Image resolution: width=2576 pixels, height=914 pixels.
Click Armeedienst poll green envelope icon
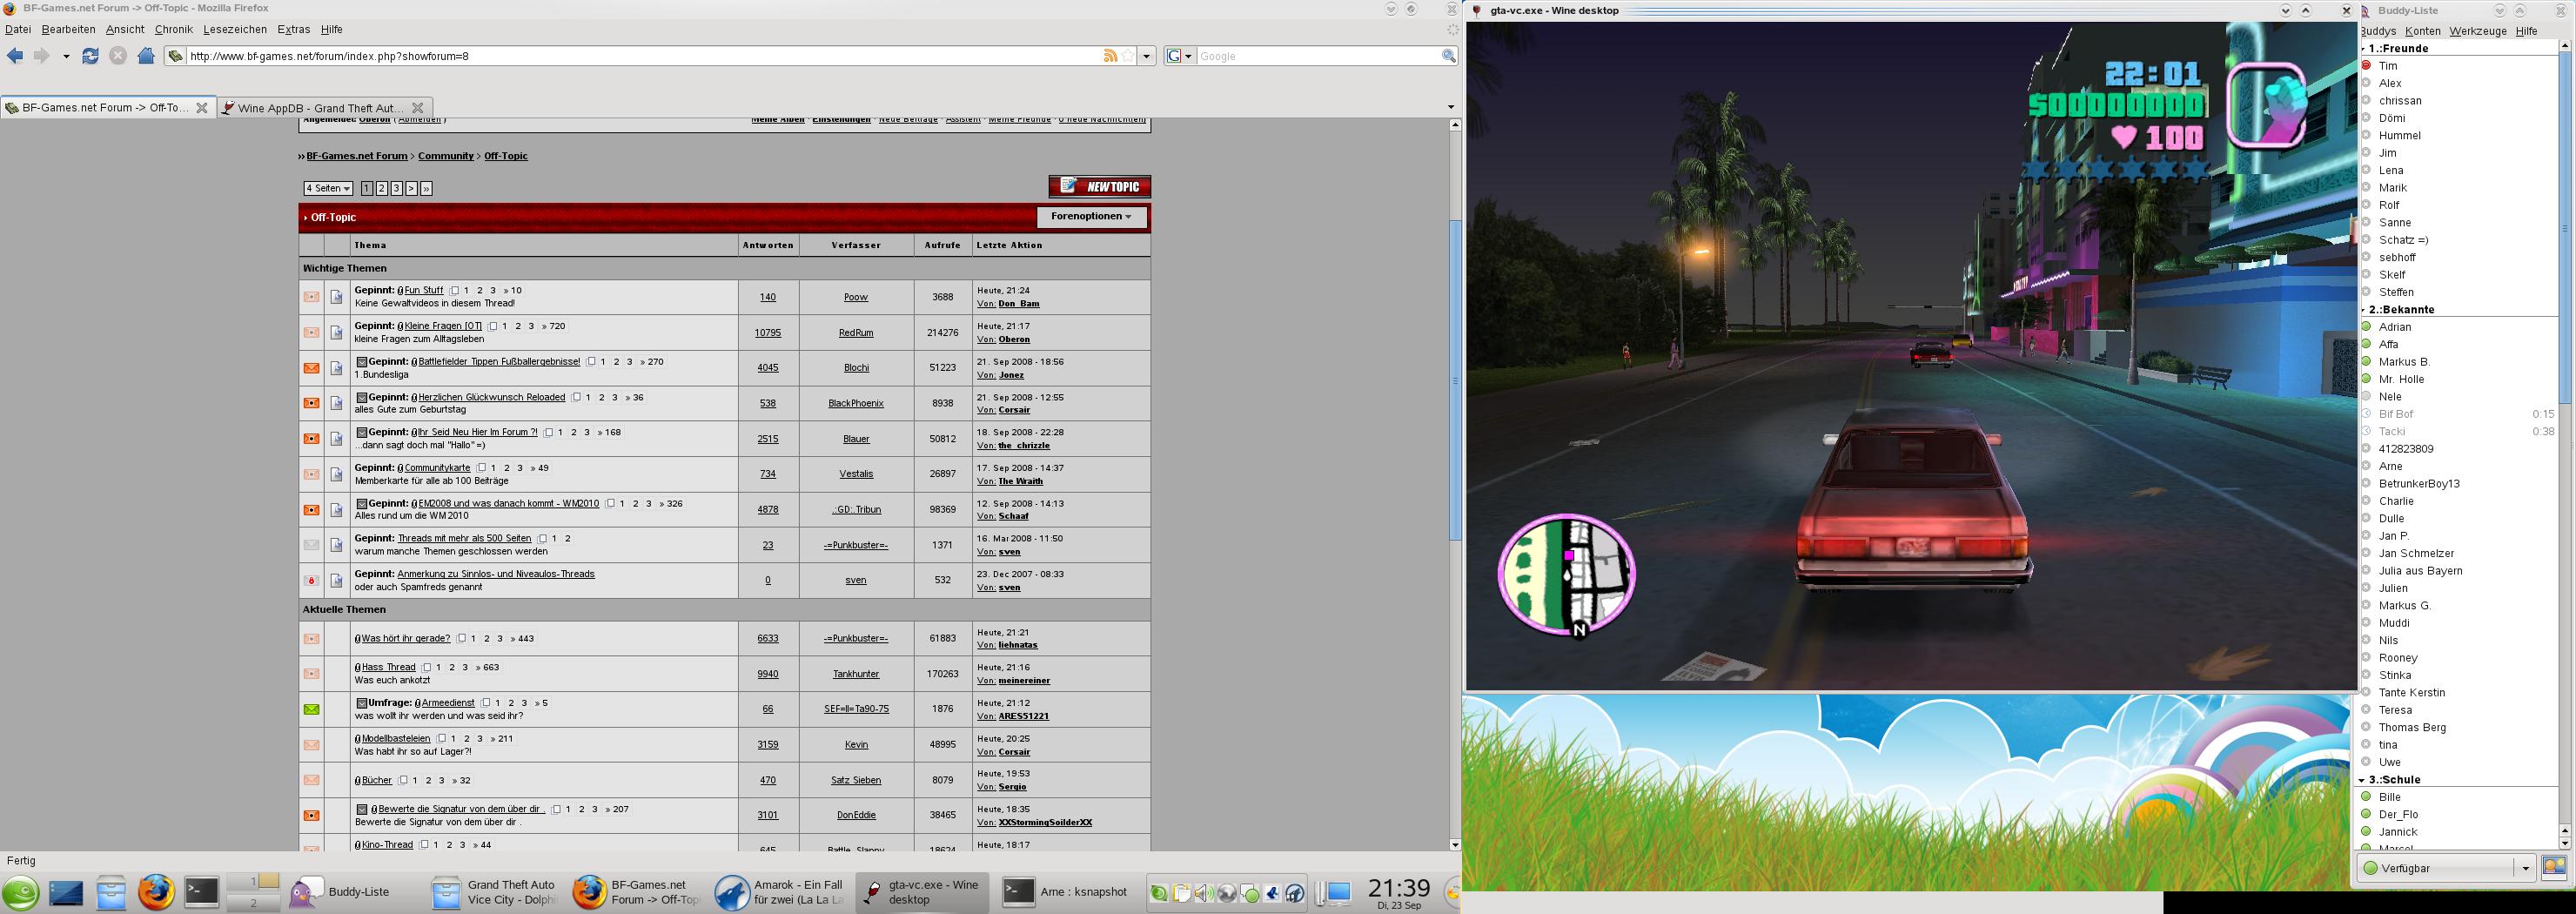312,709
